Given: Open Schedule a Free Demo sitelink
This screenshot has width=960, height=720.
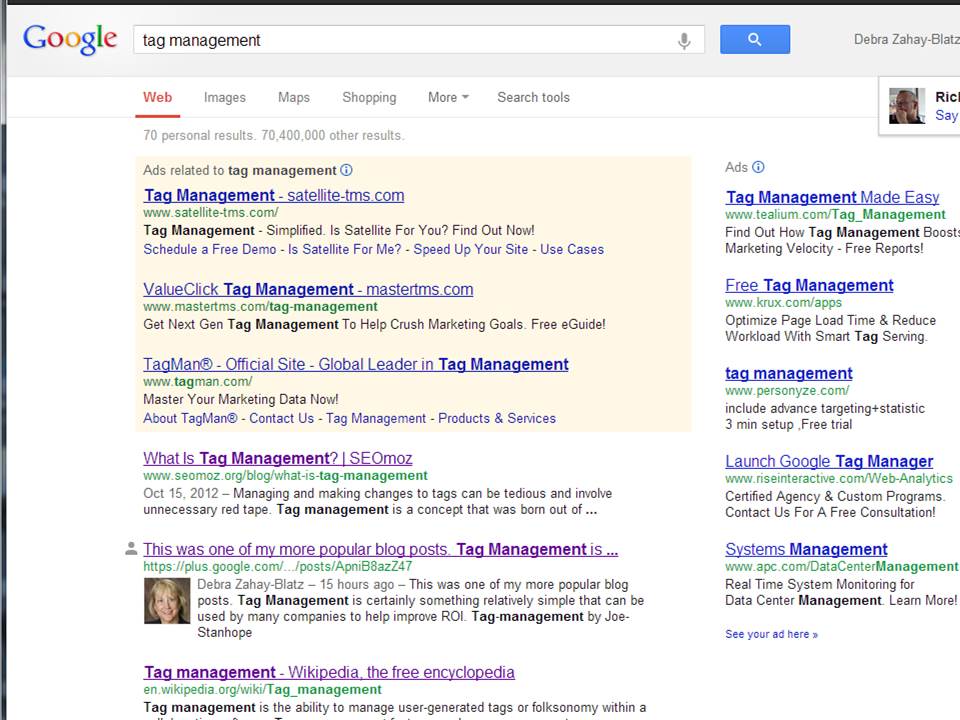Looking at the screenshot, I should (210, 249).
